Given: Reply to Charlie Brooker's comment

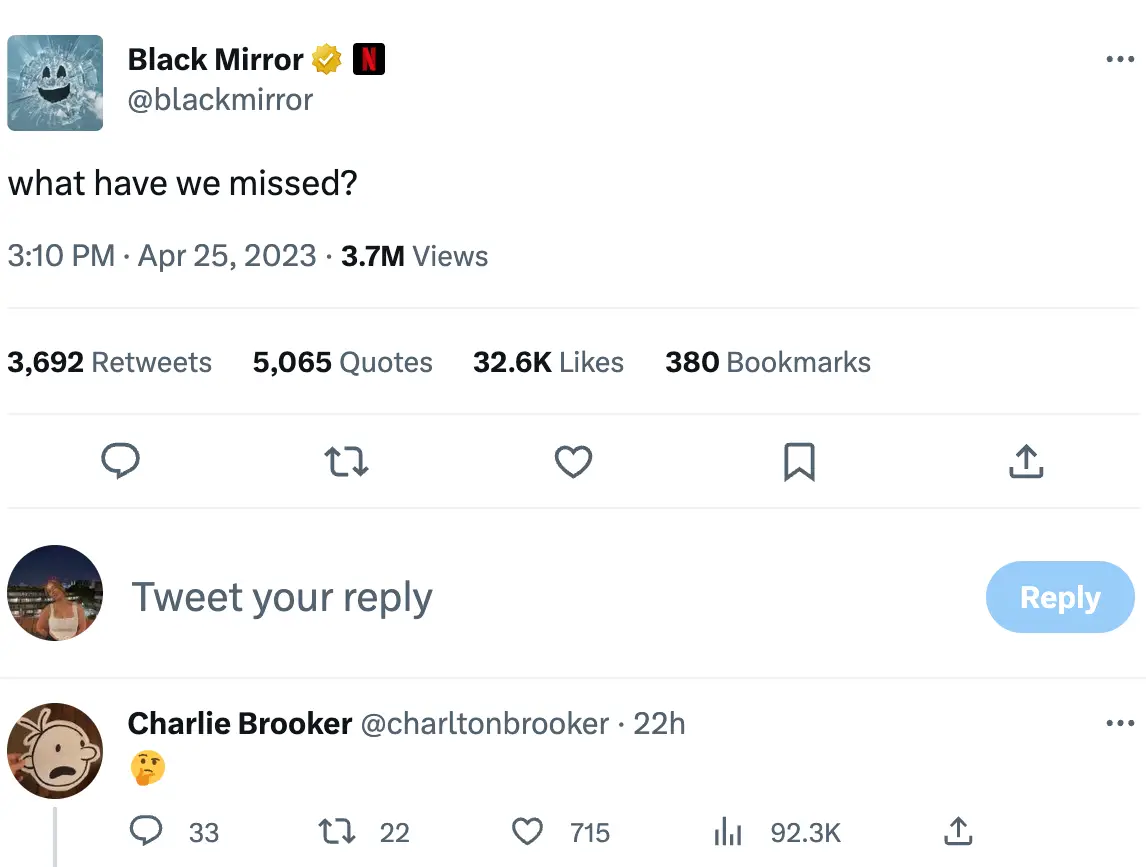Looking at the screenshot, I should (147, 832).
